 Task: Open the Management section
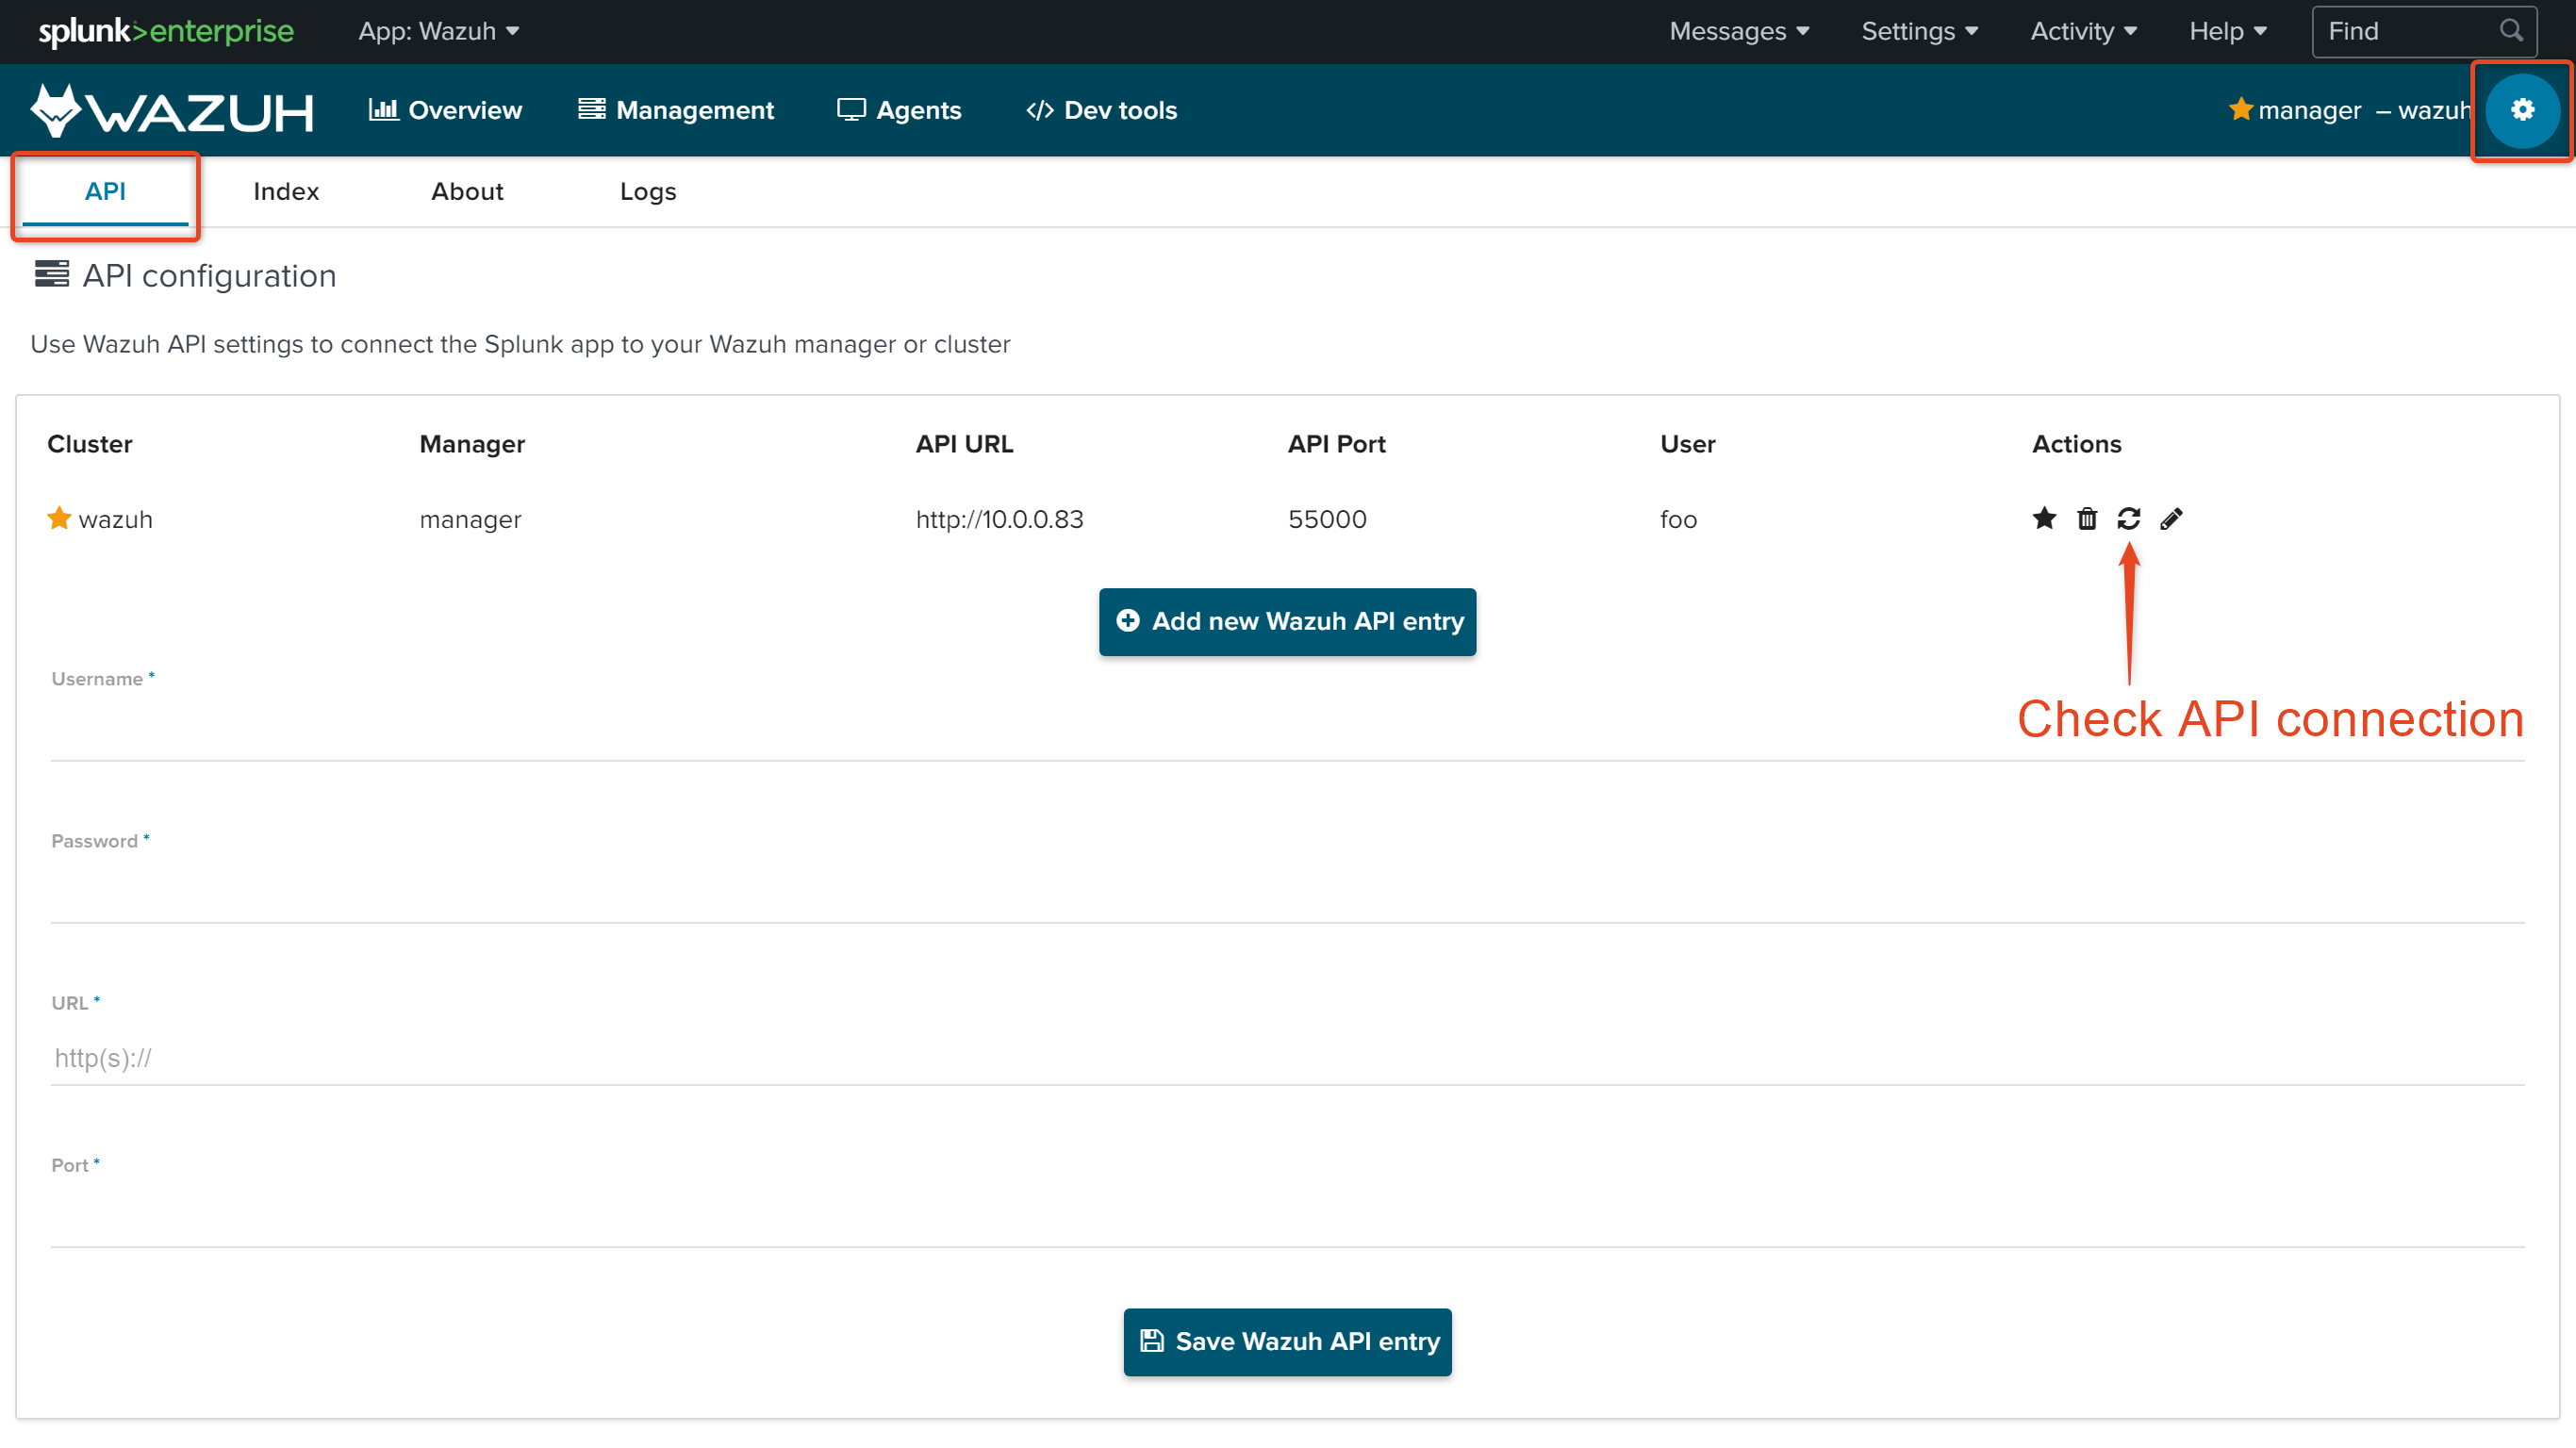(x=676, y=110)
